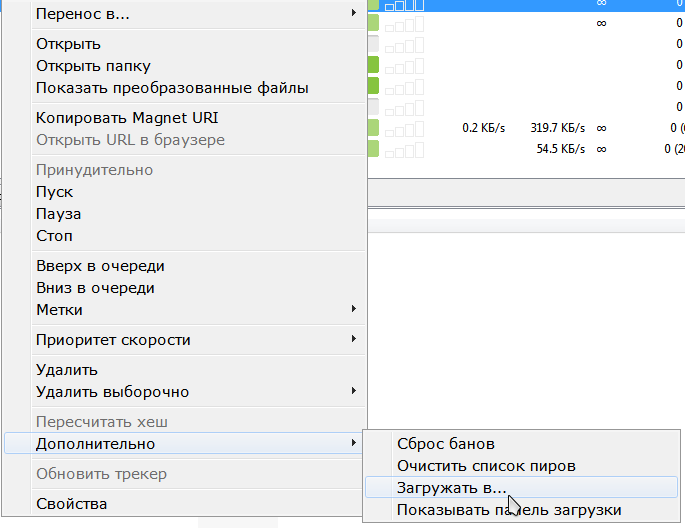Choose "Загружать в..." option
685x528 pixels.
451,488
